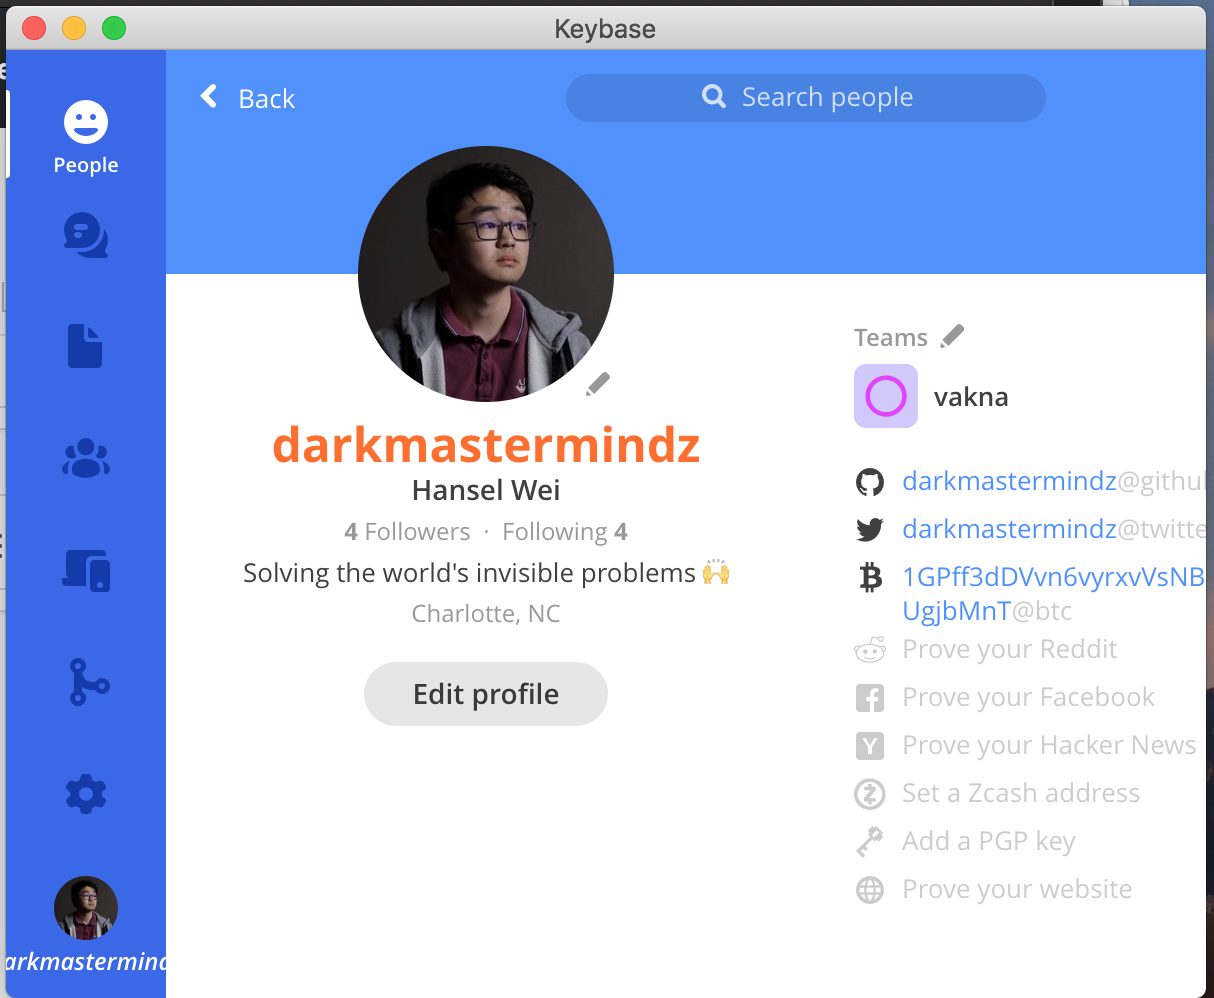Open Settings gear in sidebar

86,794
